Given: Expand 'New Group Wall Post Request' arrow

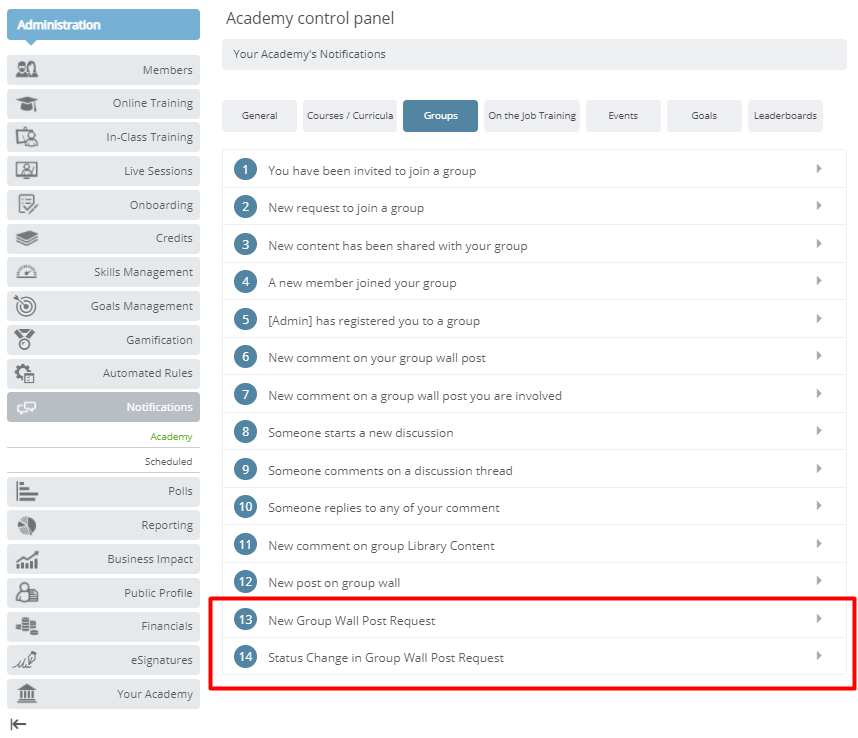Looking at the screenshot, I should pyautogui.click(x=819, y=619).
